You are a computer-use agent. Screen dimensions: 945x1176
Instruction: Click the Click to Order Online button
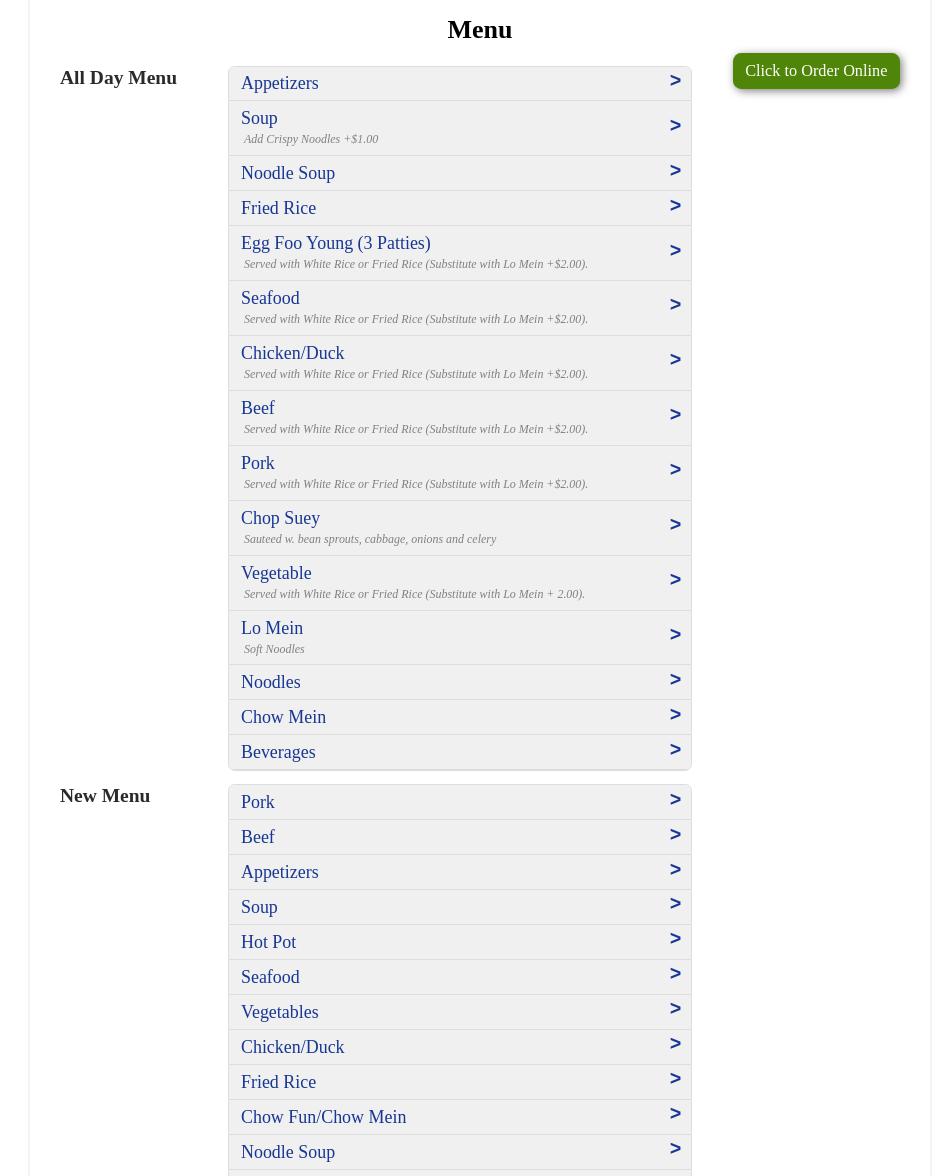coord(815,71)
